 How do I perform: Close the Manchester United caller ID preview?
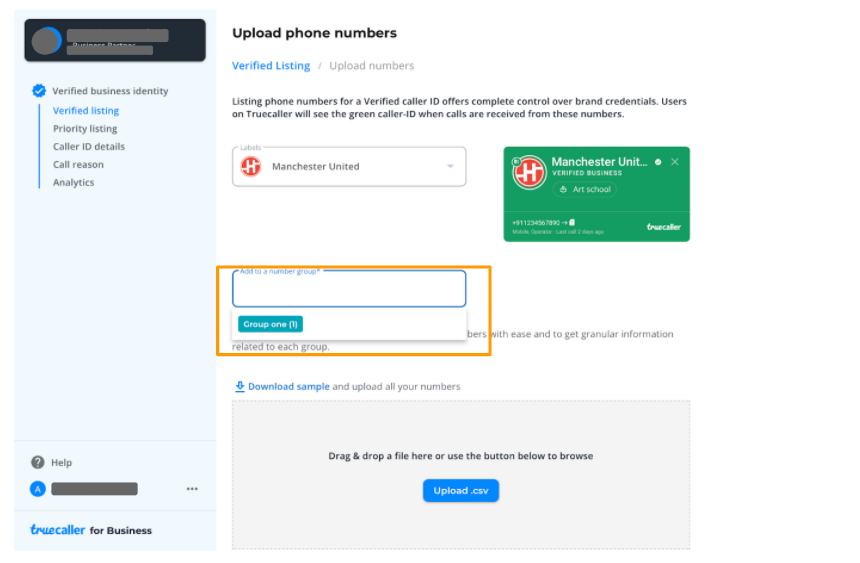pos(675,162)
